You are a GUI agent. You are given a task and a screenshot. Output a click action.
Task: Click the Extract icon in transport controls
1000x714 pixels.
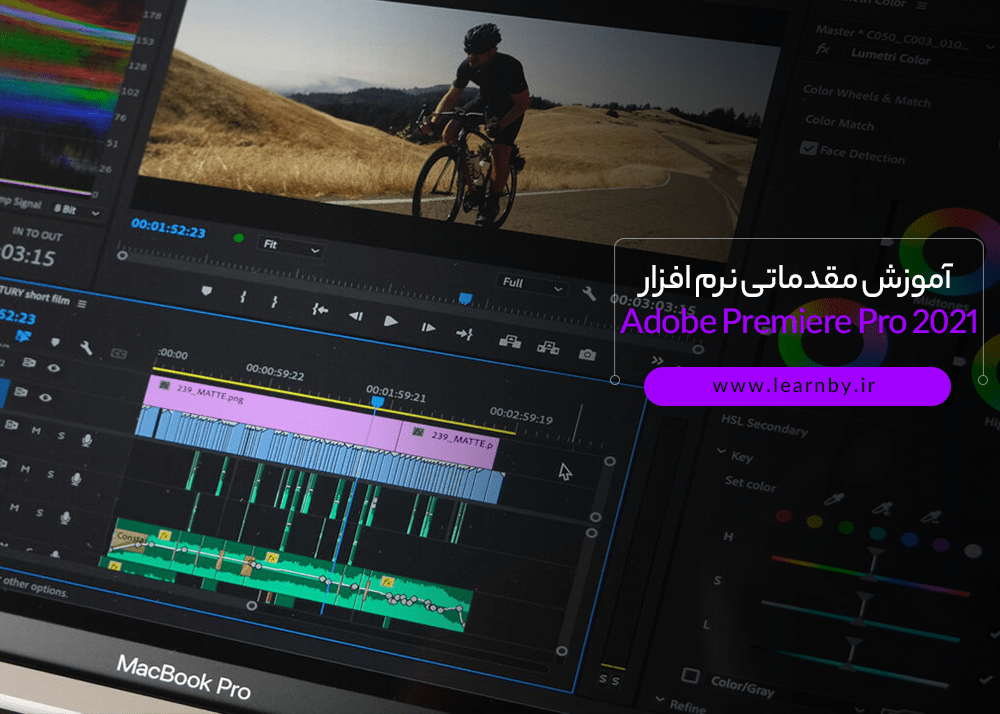pos(548,347)
